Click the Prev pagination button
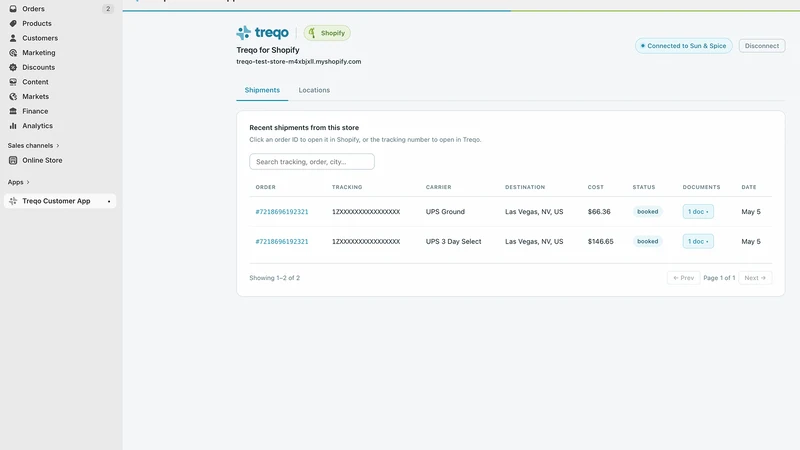 coord(684,278)
